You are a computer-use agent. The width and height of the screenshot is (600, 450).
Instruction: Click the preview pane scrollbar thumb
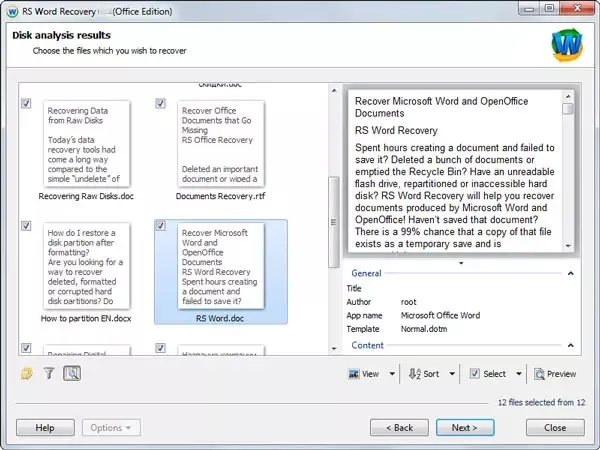568,109
